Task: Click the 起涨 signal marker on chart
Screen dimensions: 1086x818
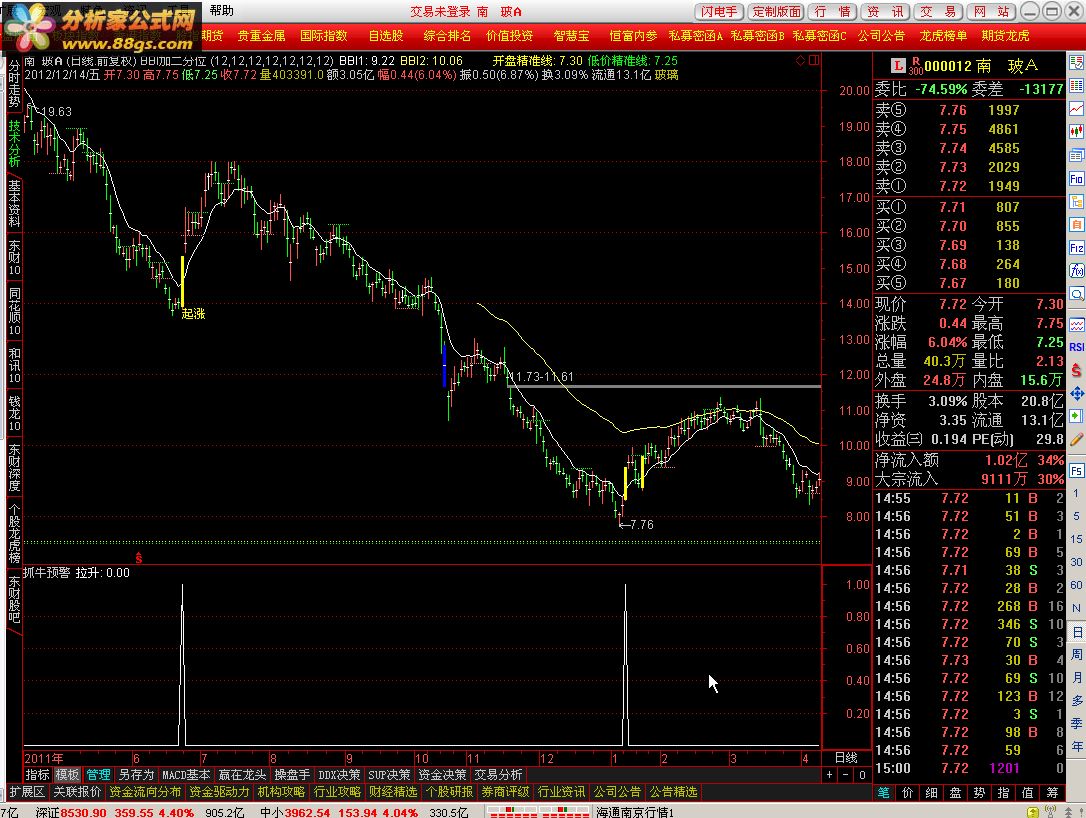Action: [193, 314]
